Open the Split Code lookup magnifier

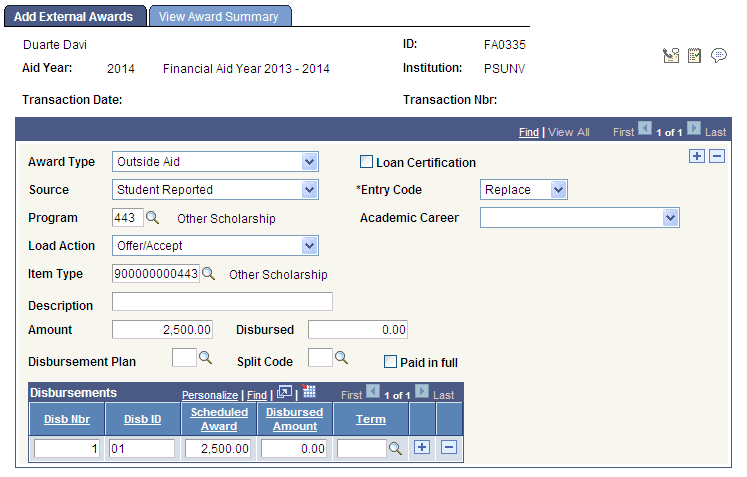[341, 357]
